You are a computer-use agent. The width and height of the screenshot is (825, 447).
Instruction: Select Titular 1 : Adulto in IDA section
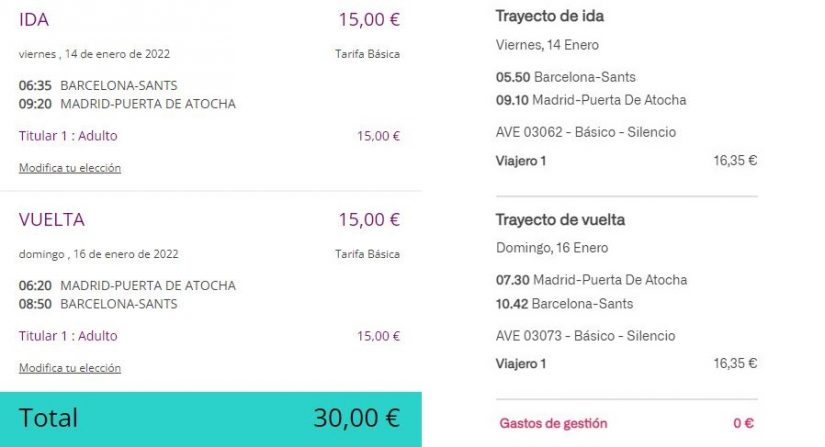point(68,136)
